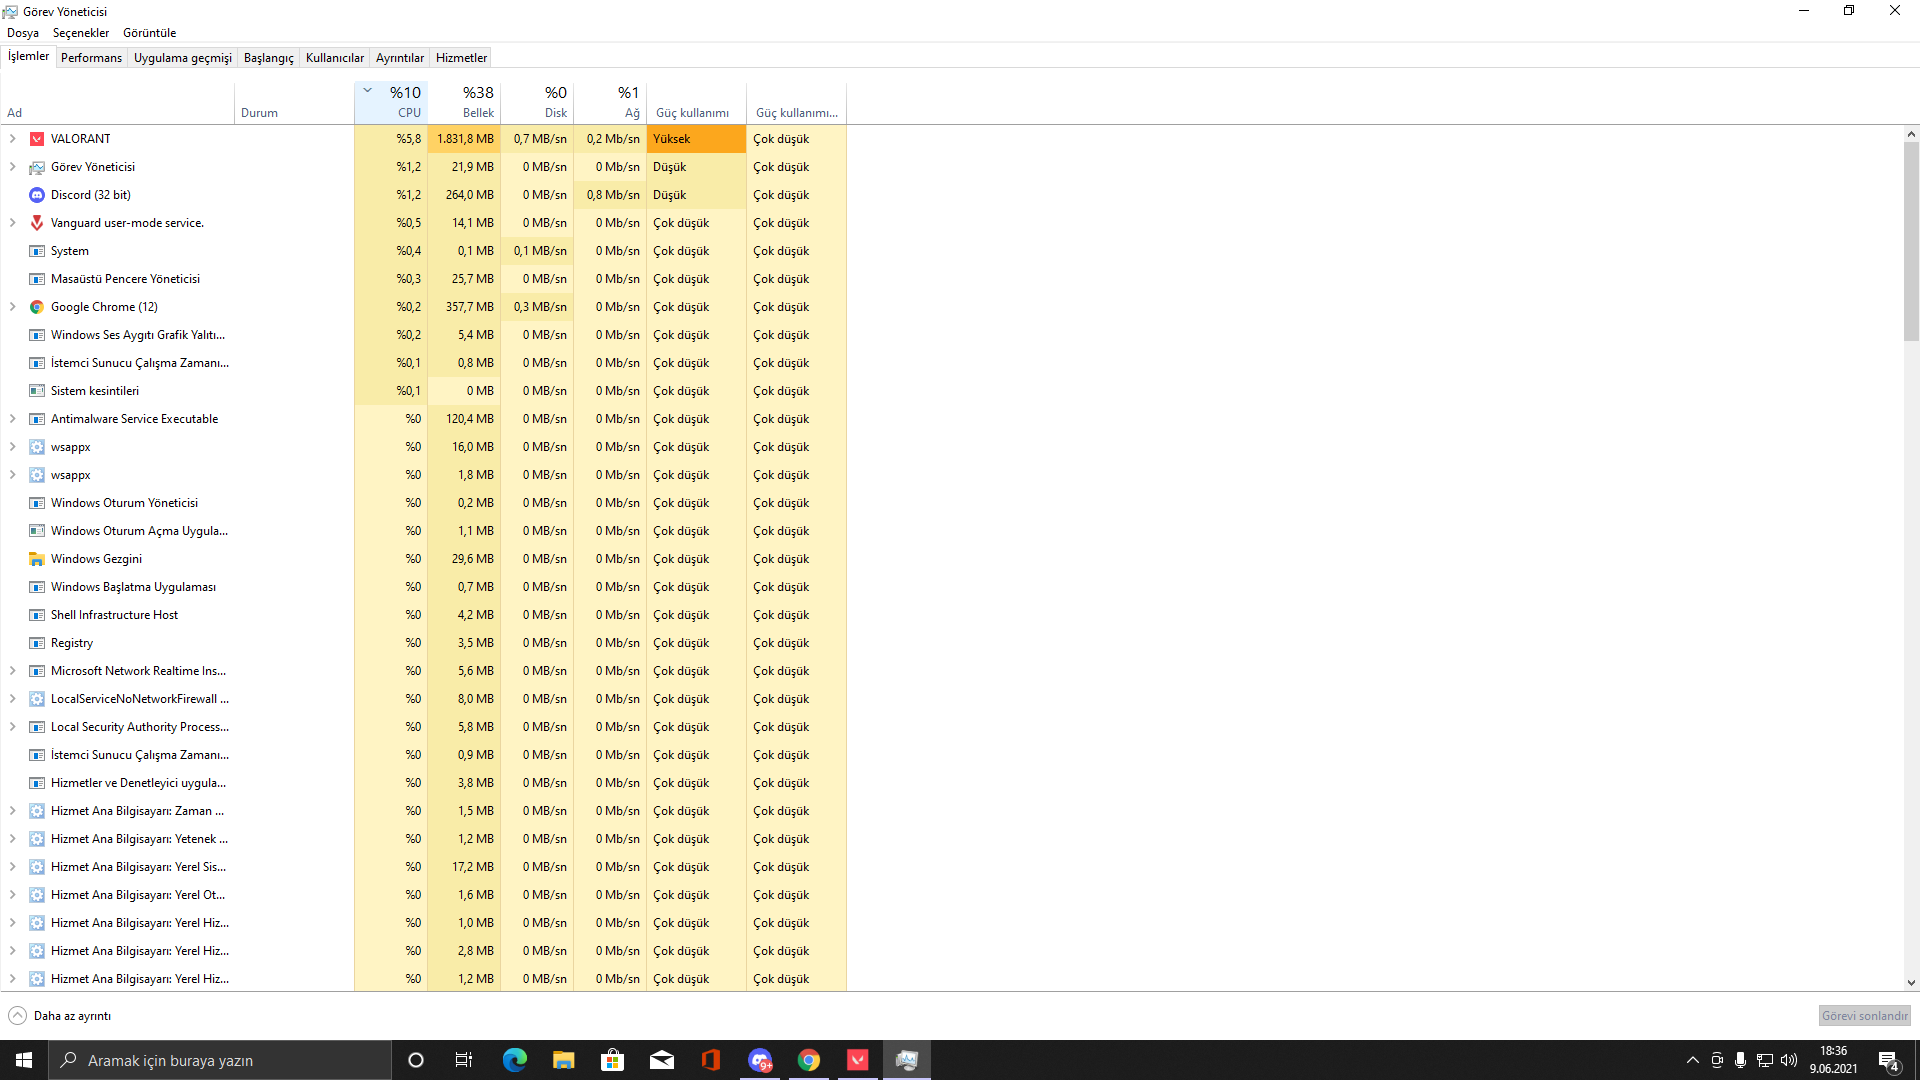Click the vertical scrollbar down arrow
The width and height of the screenshot is (1920, 1080).
1911,983
